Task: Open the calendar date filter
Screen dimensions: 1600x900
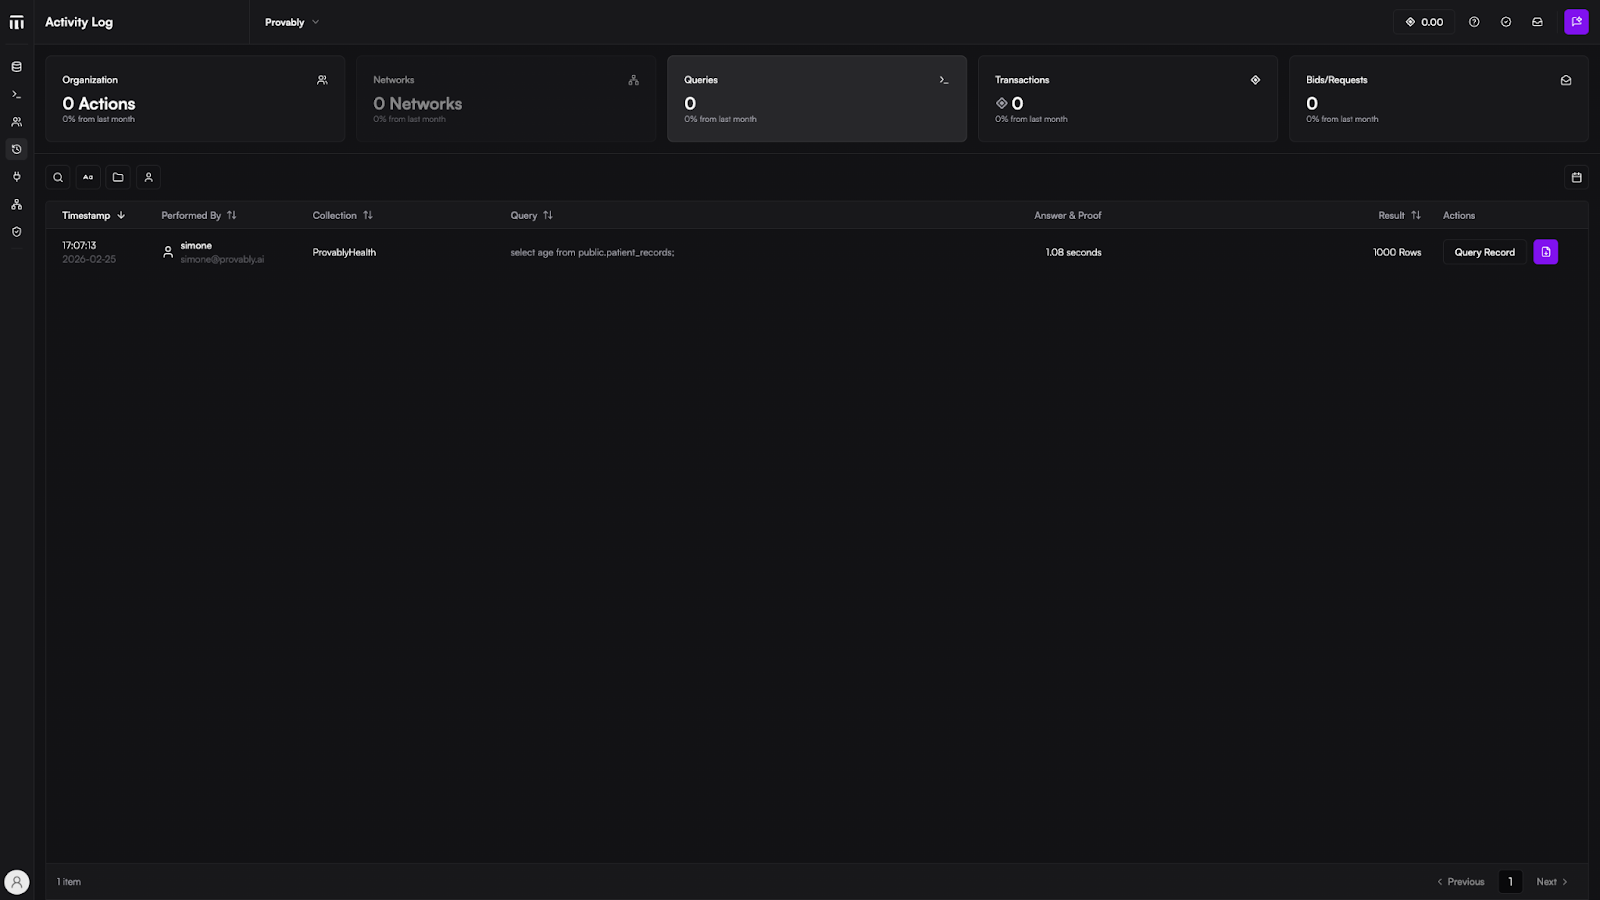Action: (x=1576, y=177)
